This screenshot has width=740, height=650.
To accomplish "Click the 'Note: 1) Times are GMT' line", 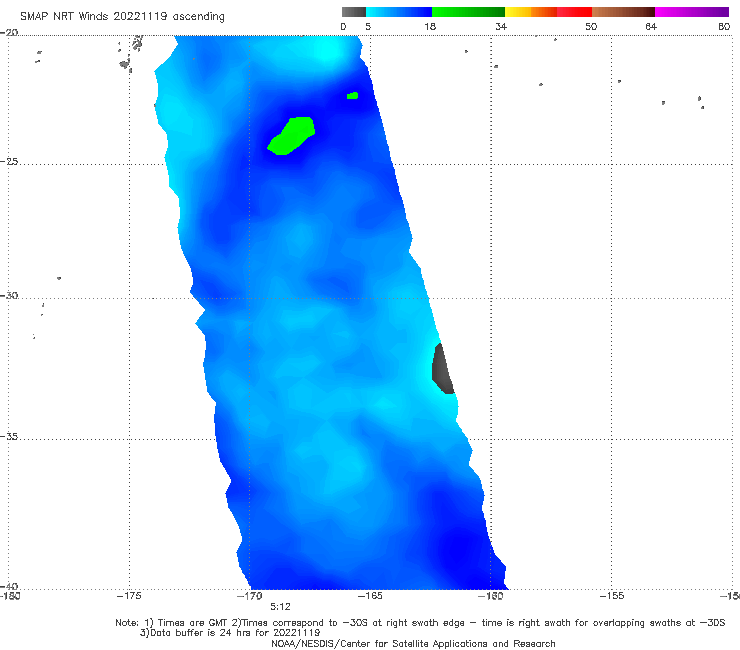I will 420,623.
